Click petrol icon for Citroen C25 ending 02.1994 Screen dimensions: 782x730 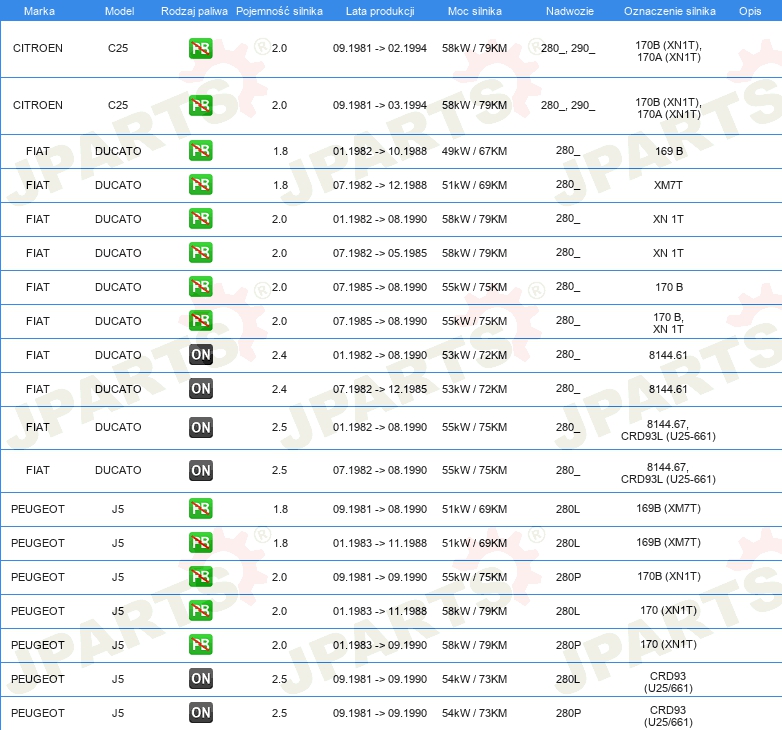click(200, 48)
